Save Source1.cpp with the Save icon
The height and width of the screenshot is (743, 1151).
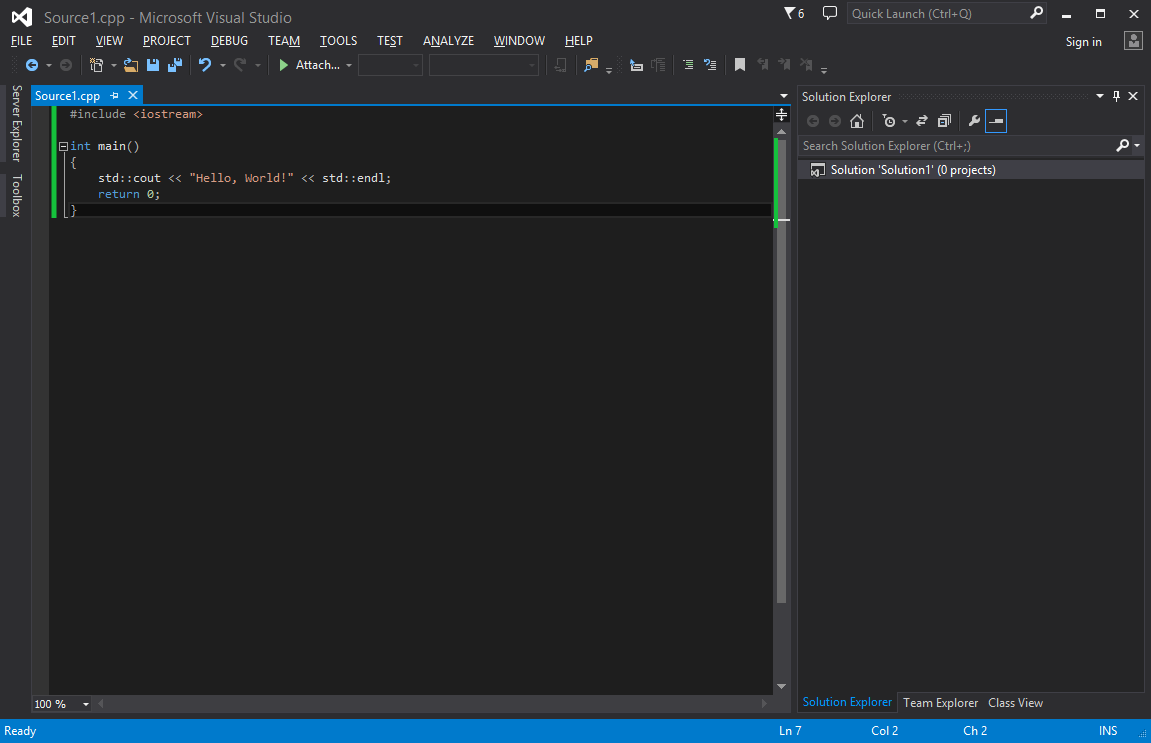[153, 65]
